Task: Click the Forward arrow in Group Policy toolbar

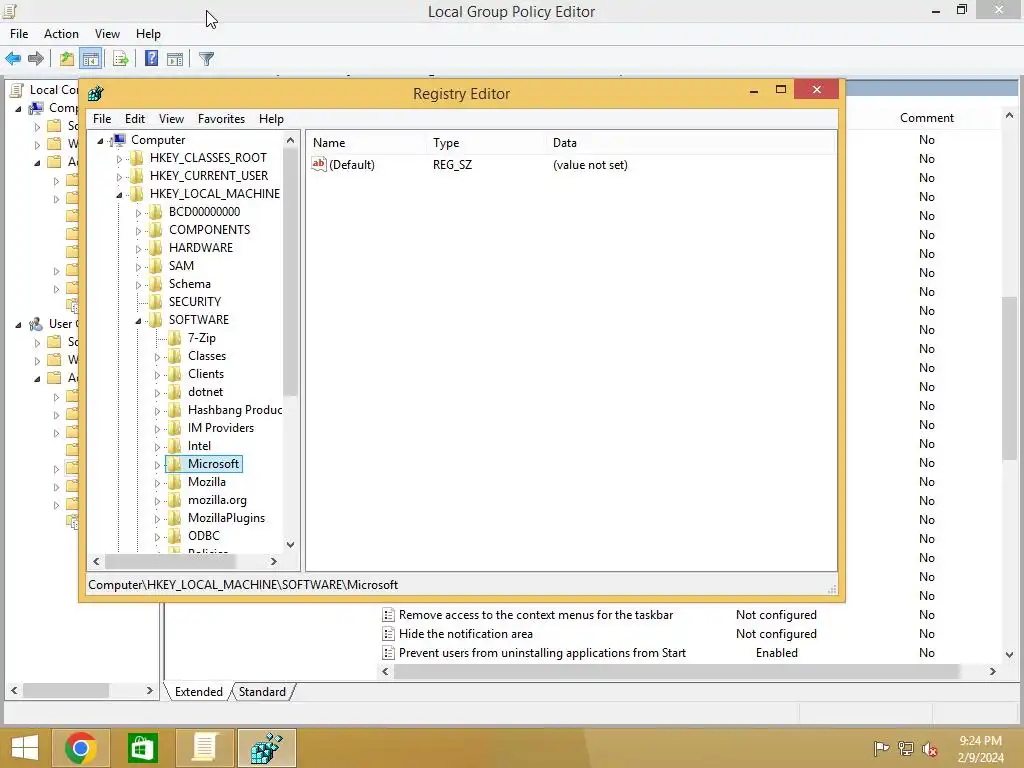Action: pyautogui.click(x=36, y=59)
